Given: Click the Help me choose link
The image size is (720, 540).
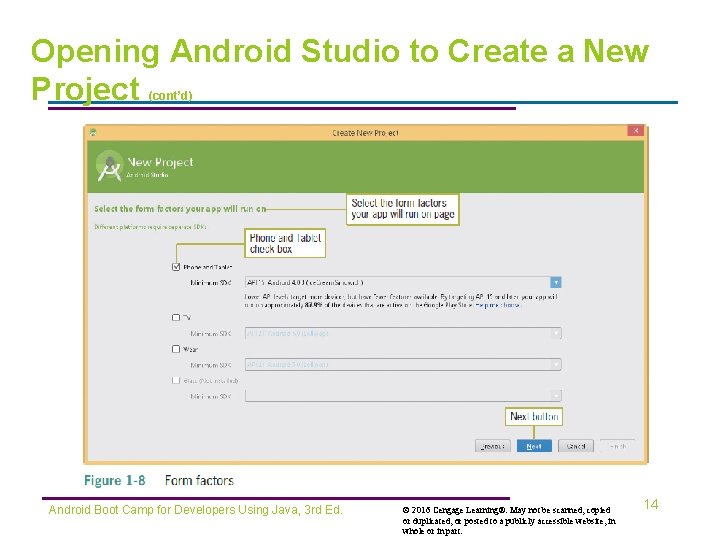Looking at the screenshot, I should tap(498, 305).
